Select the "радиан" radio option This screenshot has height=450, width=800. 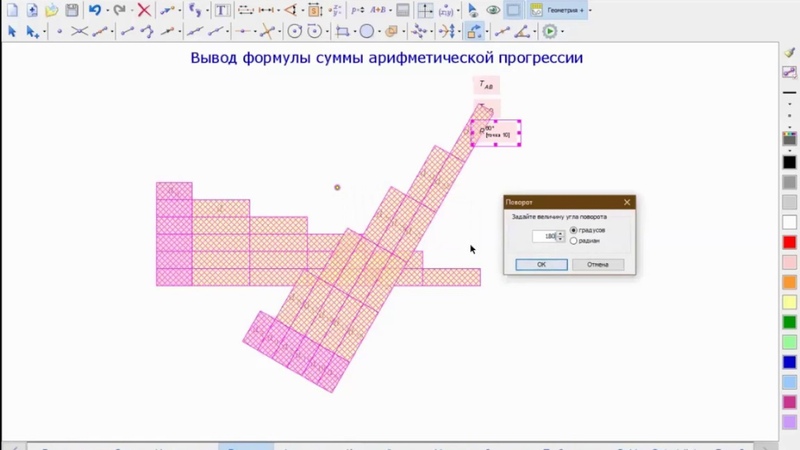tap(574, 241)
